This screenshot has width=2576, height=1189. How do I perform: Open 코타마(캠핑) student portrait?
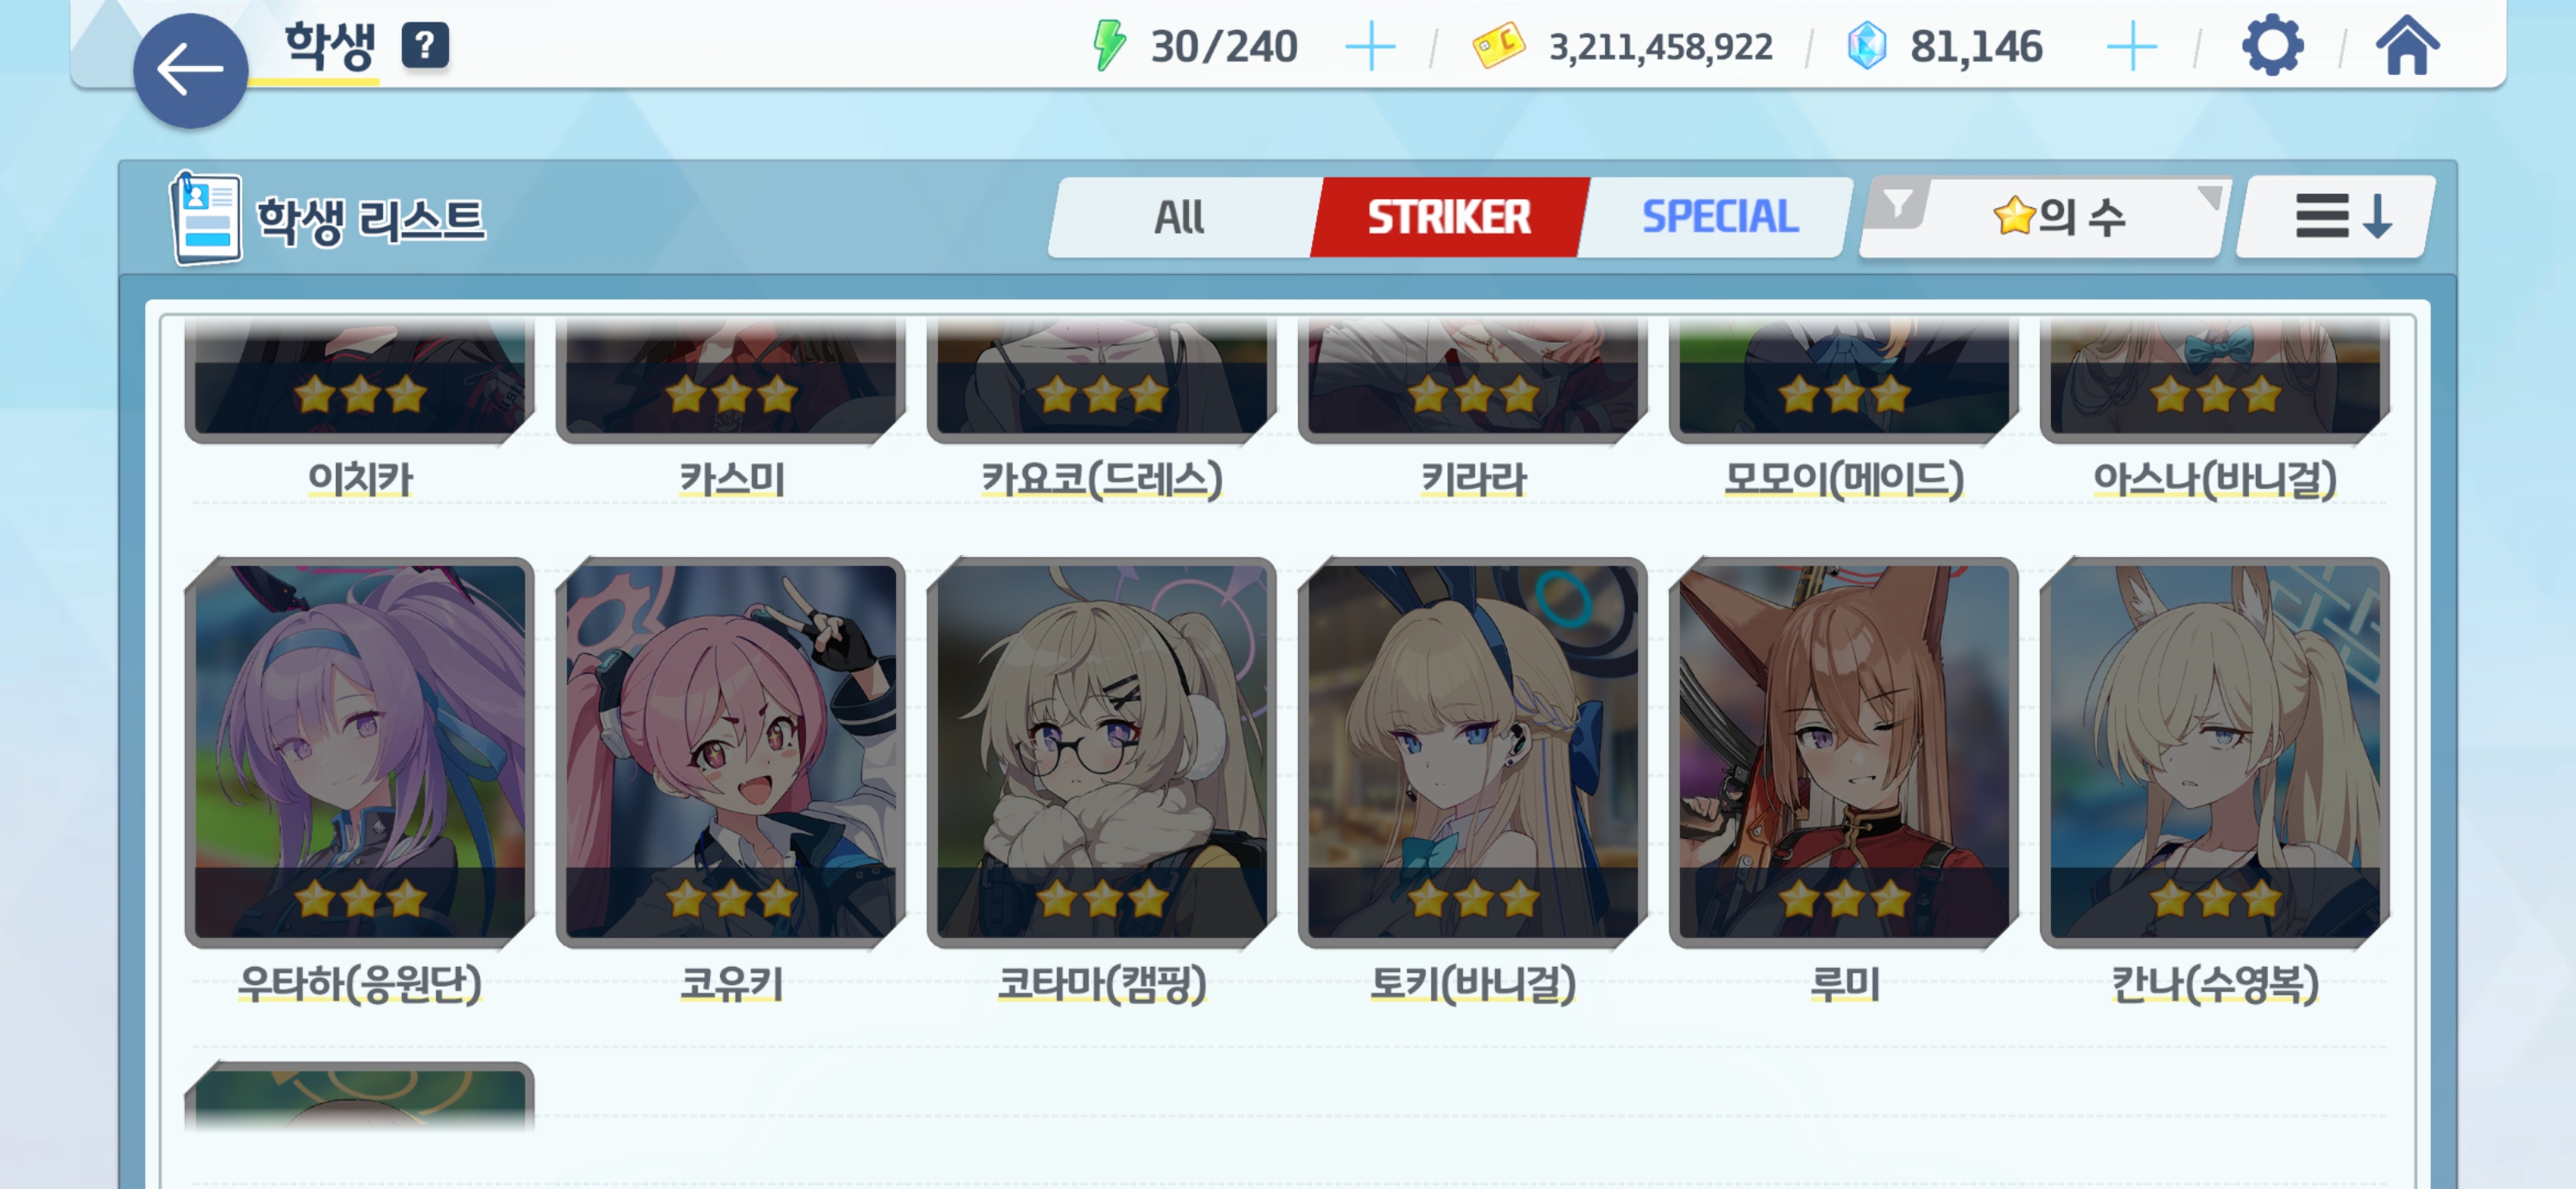coord(1102,752)
